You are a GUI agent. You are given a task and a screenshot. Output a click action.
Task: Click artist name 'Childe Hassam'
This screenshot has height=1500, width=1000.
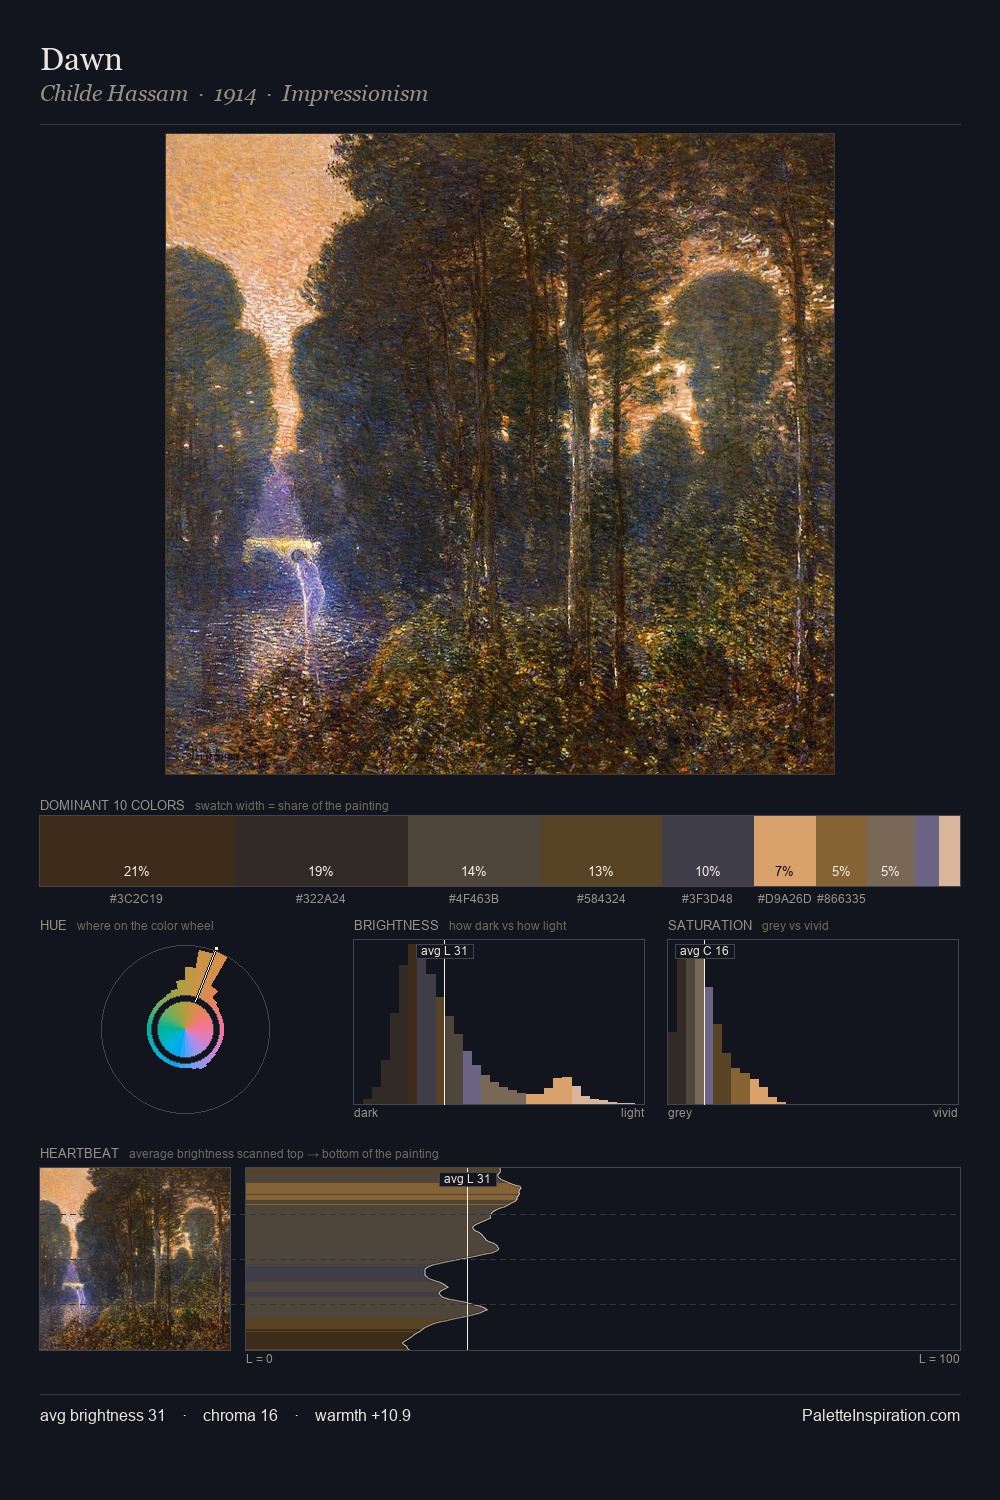(114, 94)
